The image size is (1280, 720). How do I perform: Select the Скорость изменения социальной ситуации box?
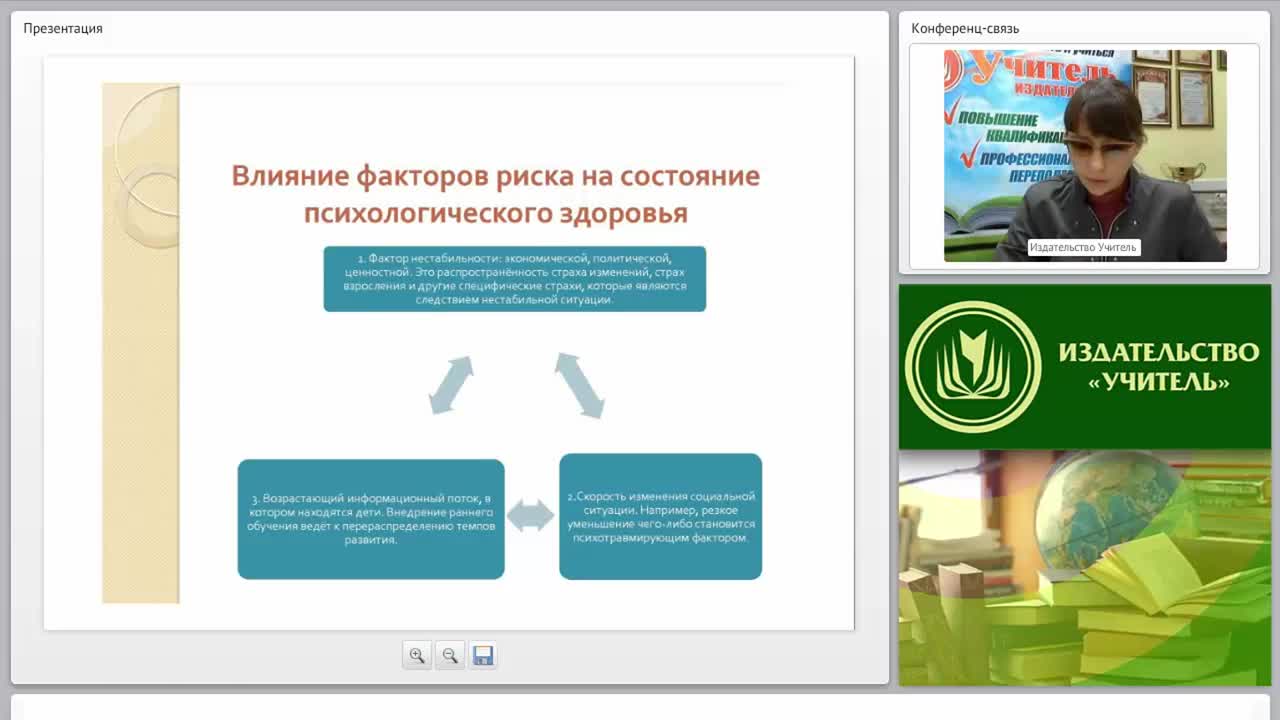[661, 517]
